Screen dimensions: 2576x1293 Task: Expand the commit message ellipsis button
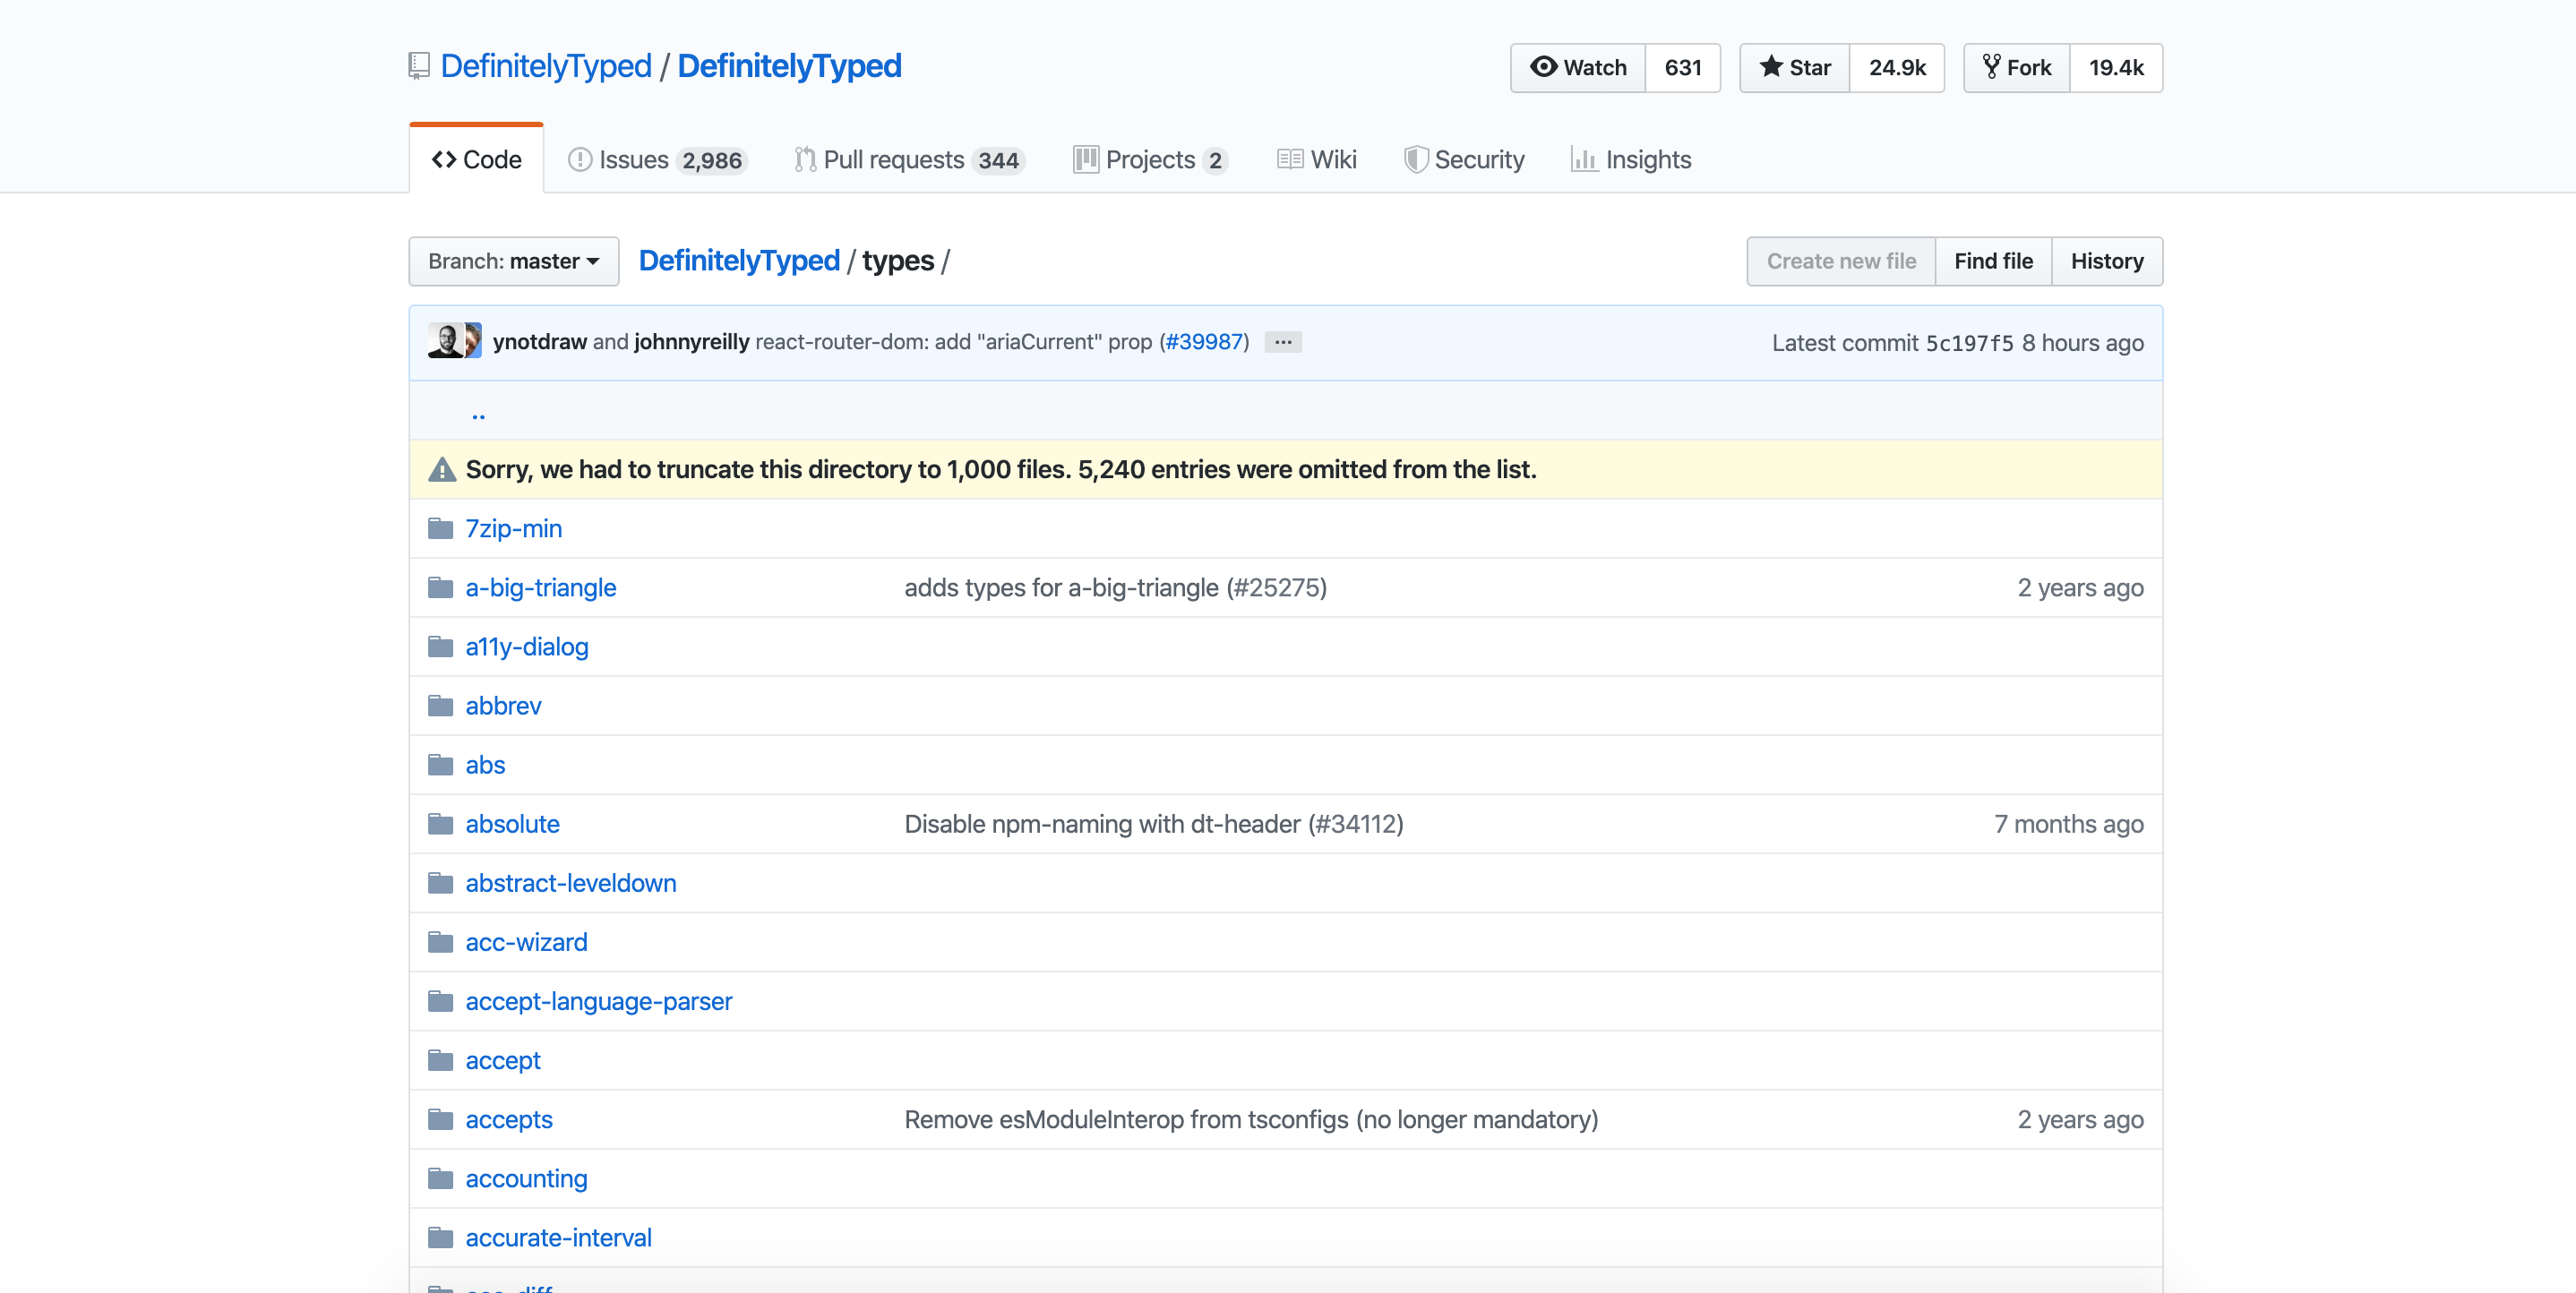click(1283, 342)
